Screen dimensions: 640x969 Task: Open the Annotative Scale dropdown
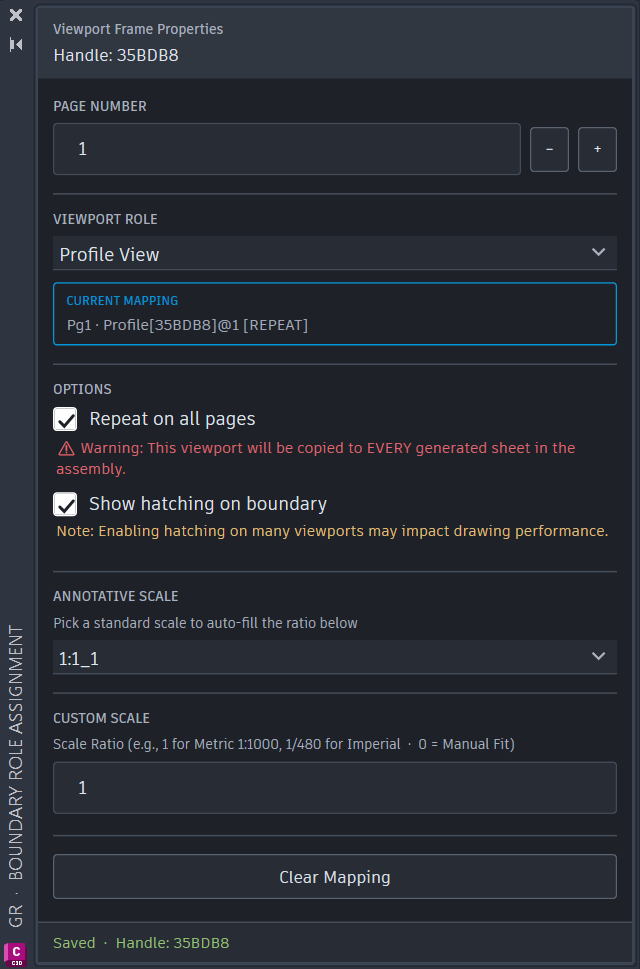335,657
